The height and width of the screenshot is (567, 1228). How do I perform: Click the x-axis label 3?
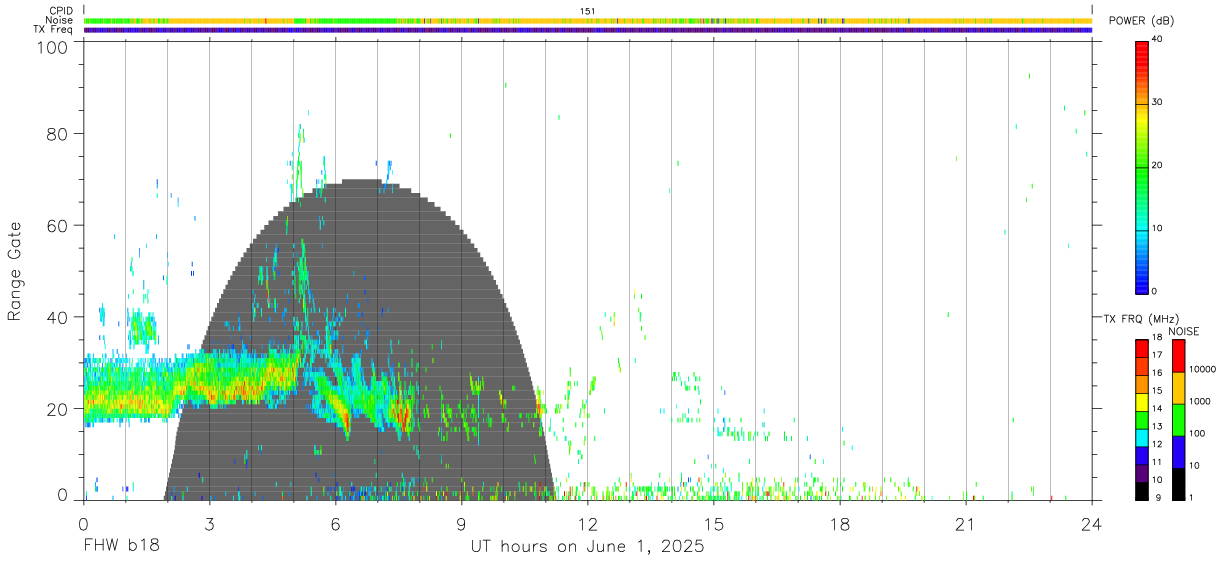click(x=209, y=524)
